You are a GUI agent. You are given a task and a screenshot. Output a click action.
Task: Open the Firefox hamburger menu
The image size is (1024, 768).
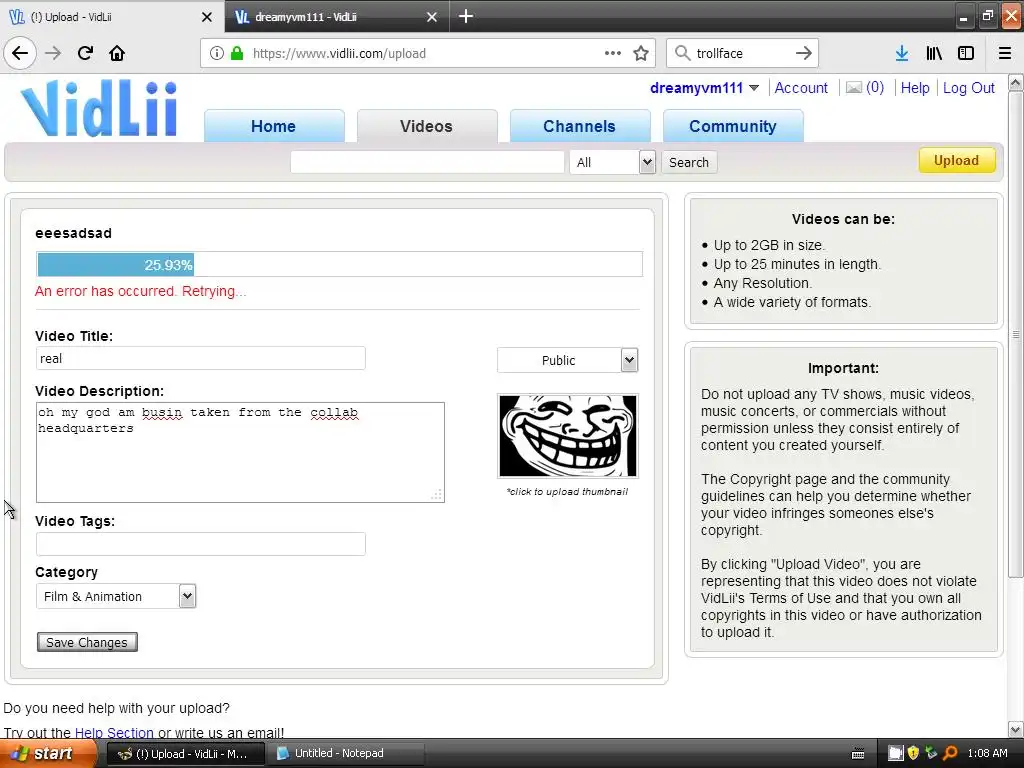1005,53
